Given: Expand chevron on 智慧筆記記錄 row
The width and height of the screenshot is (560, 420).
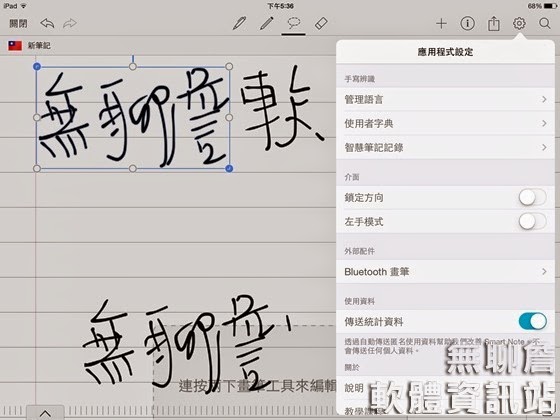Looking at the screenshot, I should 544,148.
